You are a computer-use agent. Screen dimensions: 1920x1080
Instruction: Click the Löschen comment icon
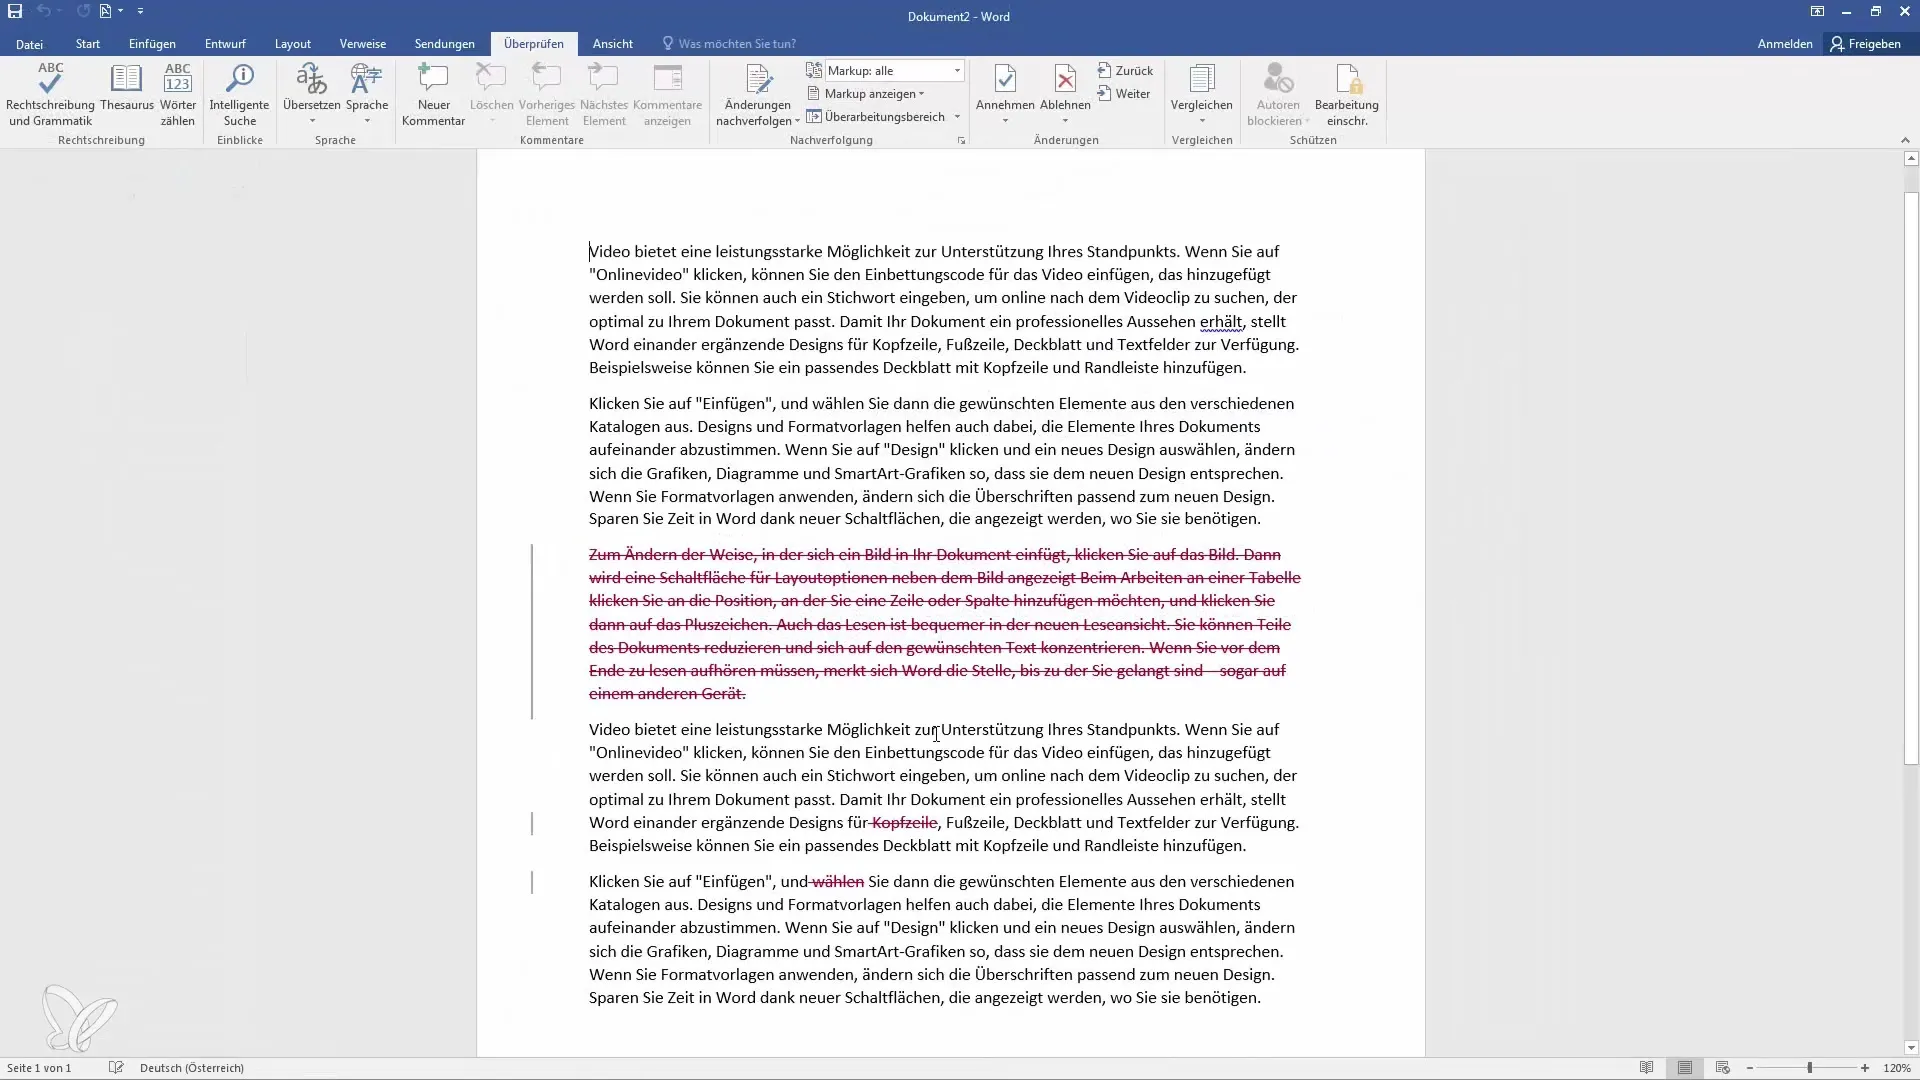point(491,78)
